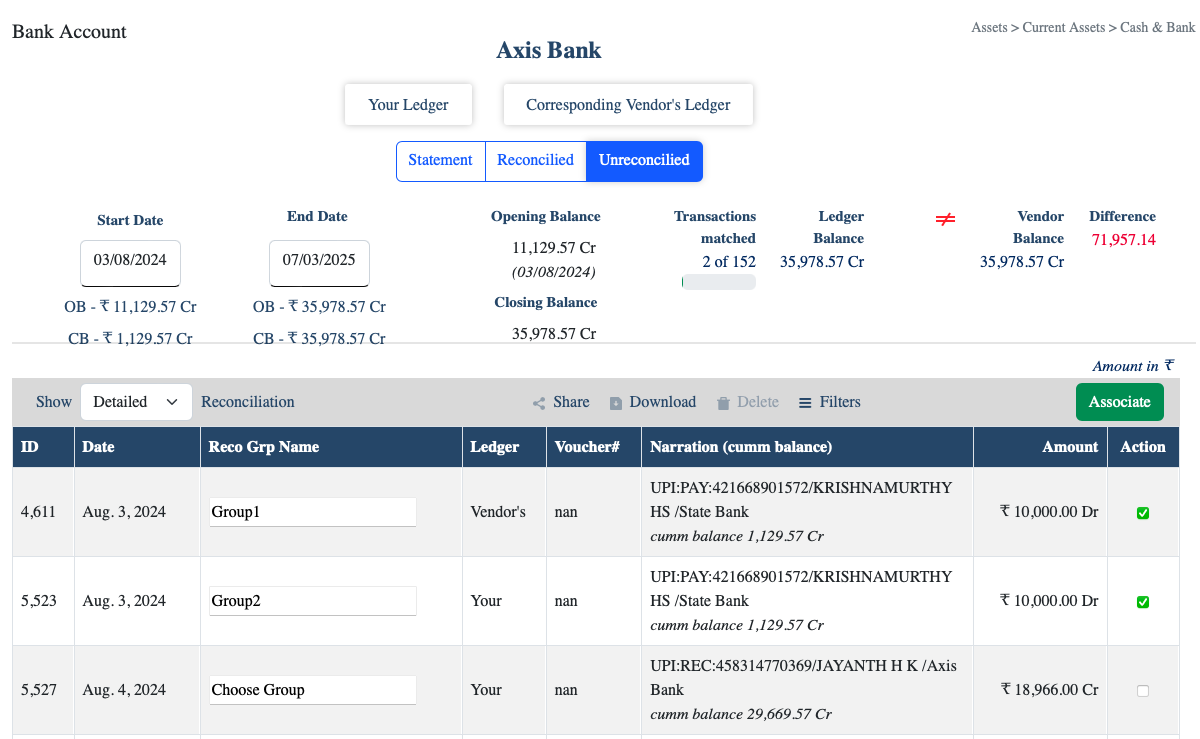Click the Start Date field 03/08/2024
Viewport: 1200px width, 739px height.
click(130, 263)
